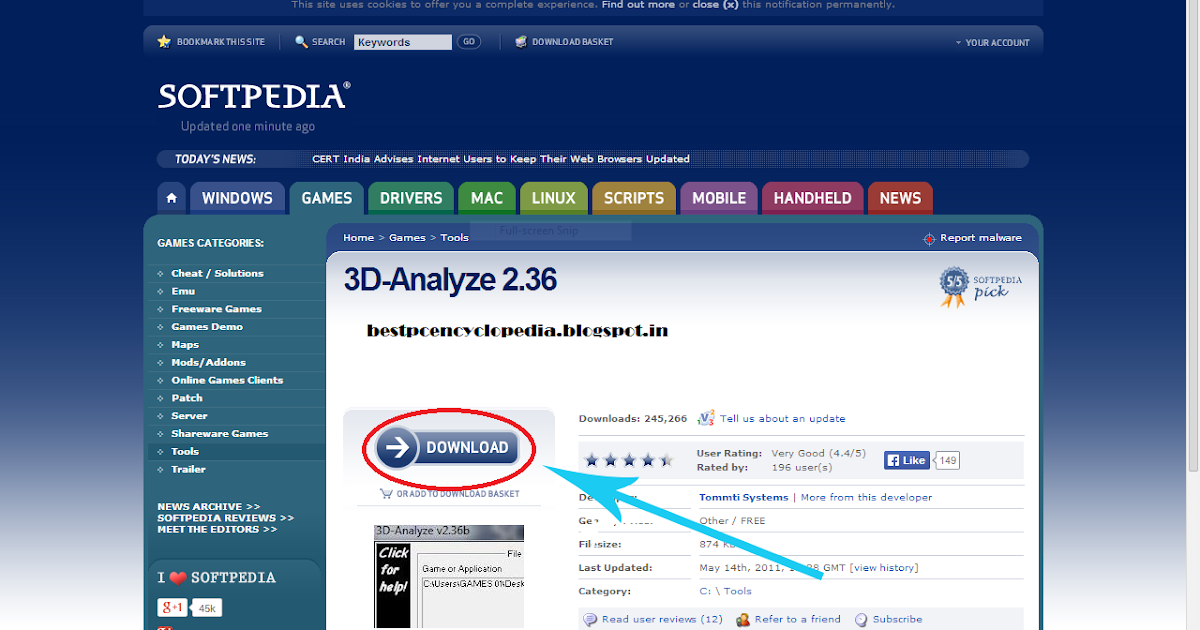
Task: Click view history link
Action: [883, 568]
